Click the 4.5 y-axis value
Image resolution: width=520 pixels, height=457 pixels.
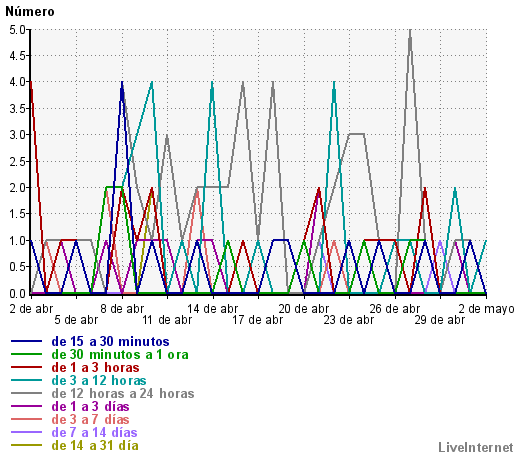point(17,56)
